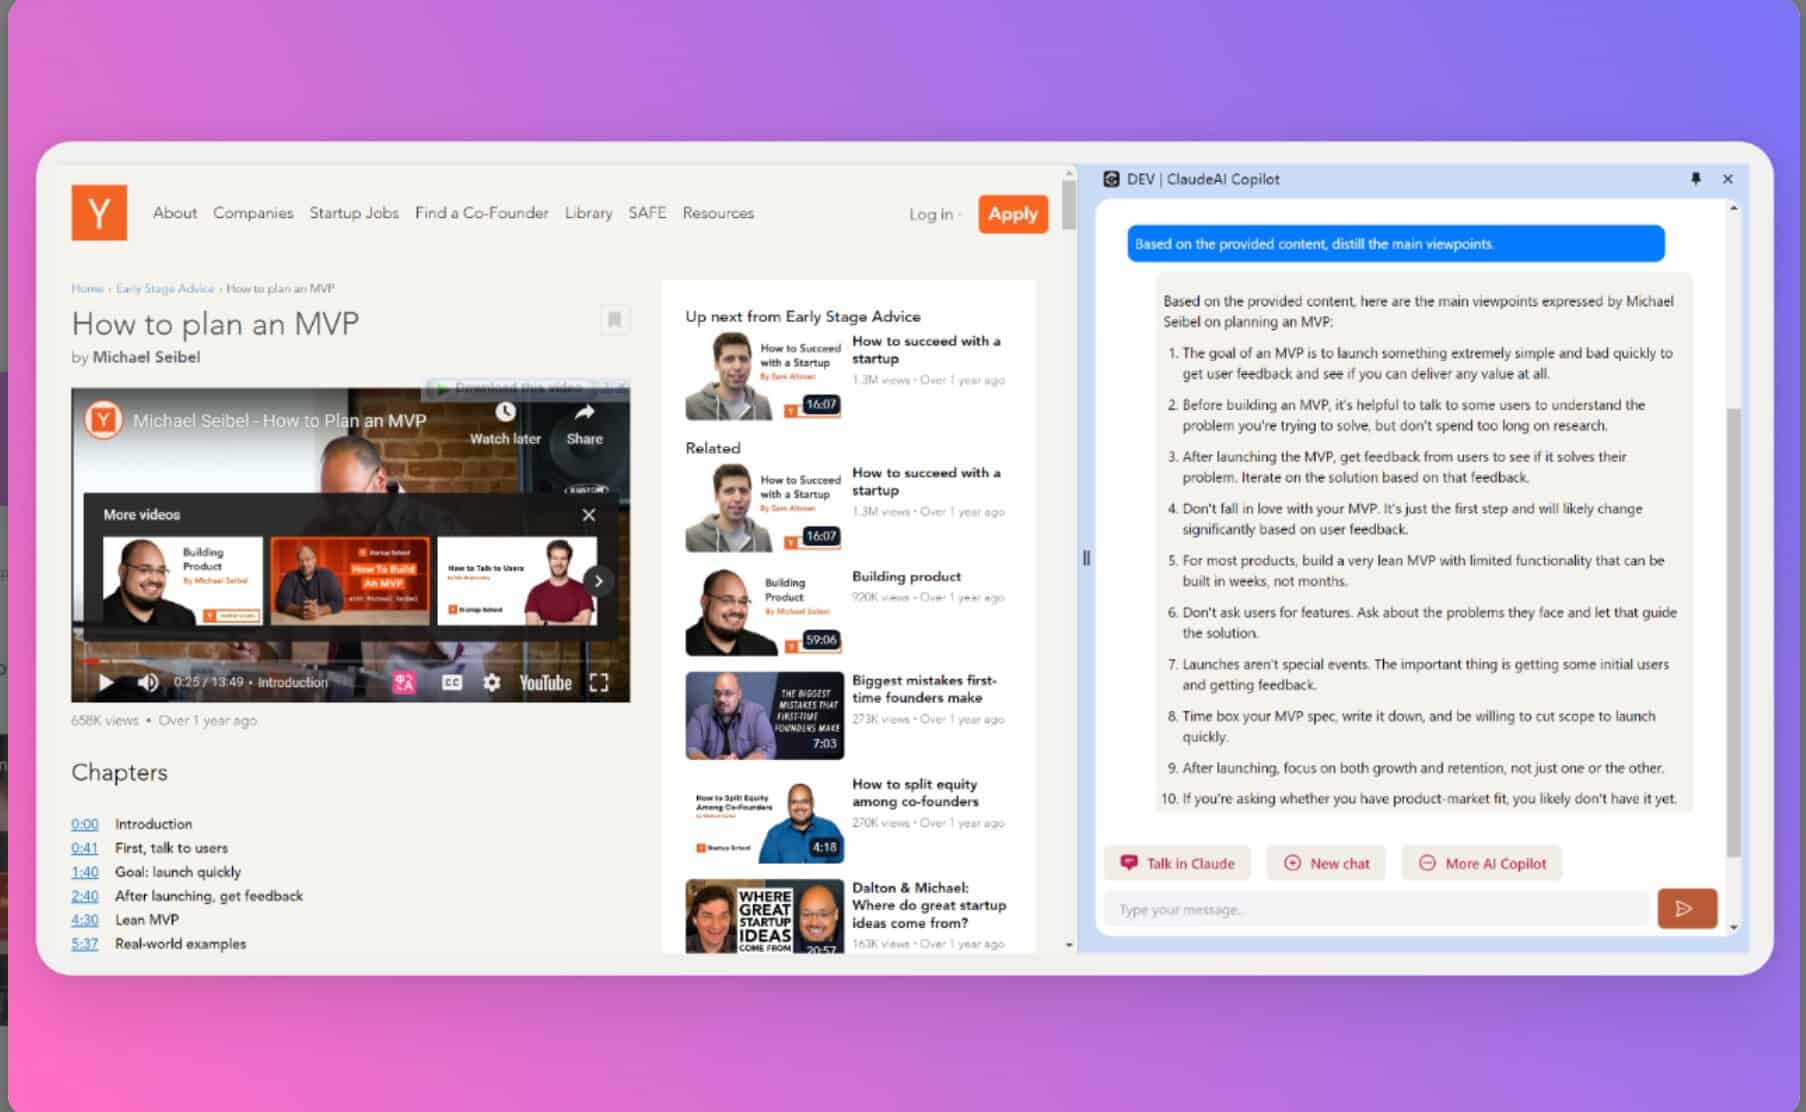1806x1112 pixels.
Task: Advance the More videos carousel
Action: click(x=598, y=580)
